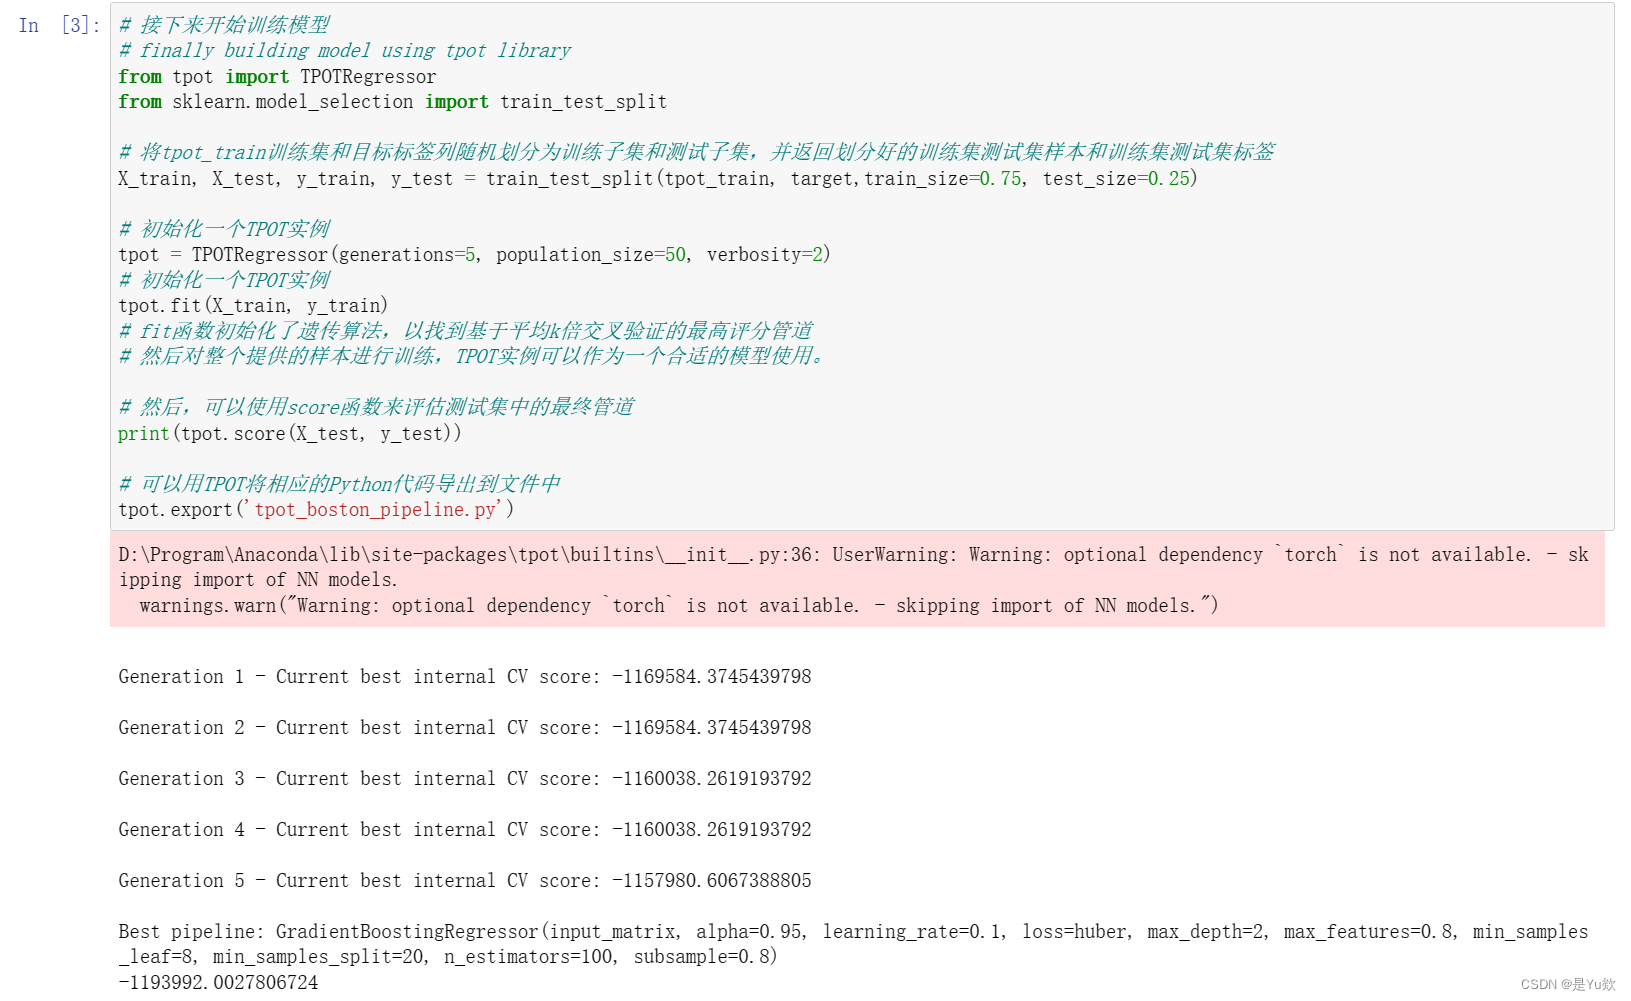
Task: Click the line importing TPOTRegressor
Action: pos(277,77)
